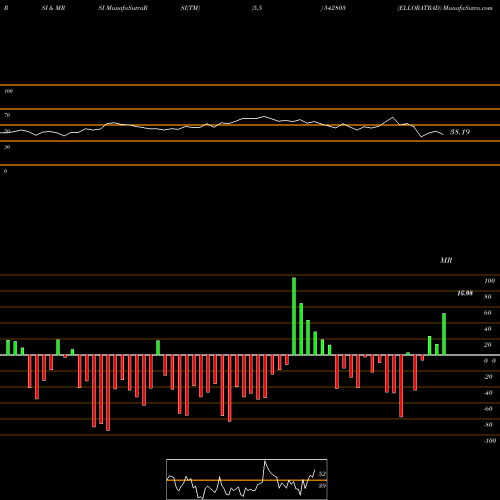The height and width of the screenshot is (500, 500).
Task: Click the SI MunafaSutraR header text
Action: click(123, 8)
